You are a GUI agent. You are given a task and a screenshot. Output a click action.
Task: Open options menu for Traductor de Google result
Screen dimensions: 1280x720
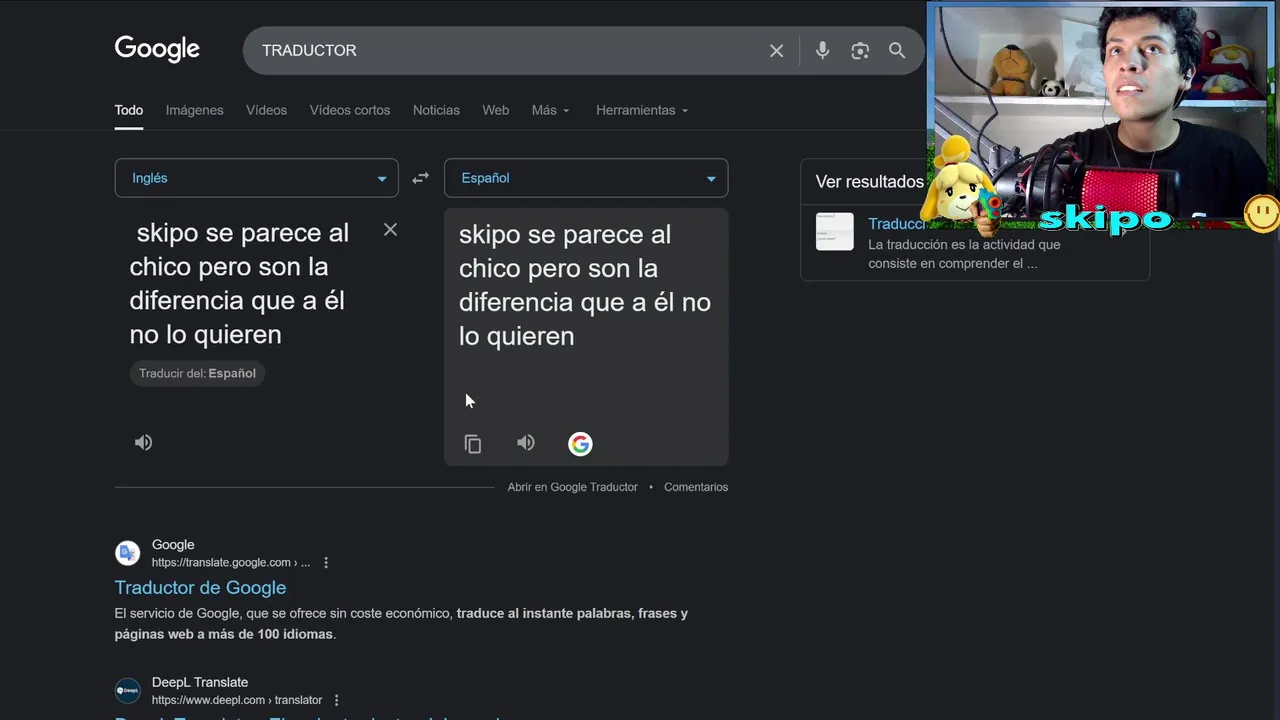pos(326,563)
